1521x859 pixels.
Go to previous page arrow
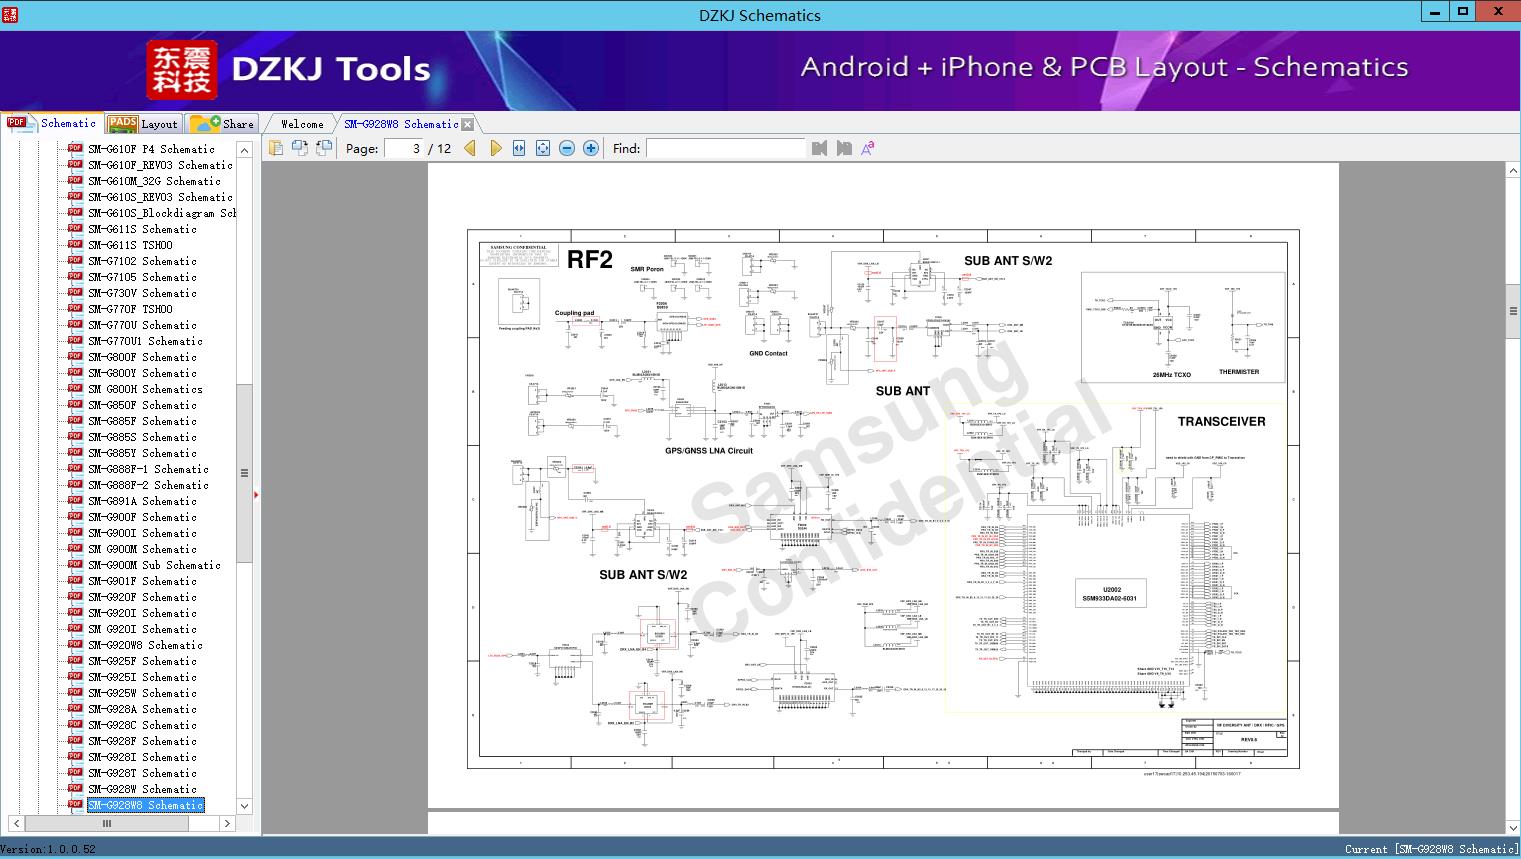coord(472,148)
